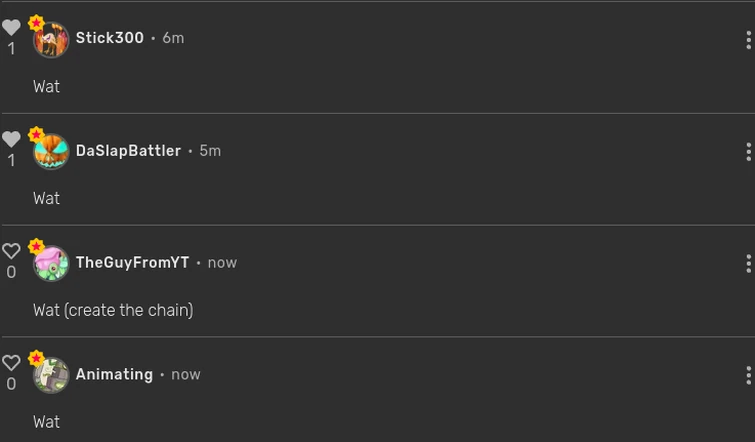
Task: Click the "Wat (create the chain)" comment text
Action: coord(113,310)
